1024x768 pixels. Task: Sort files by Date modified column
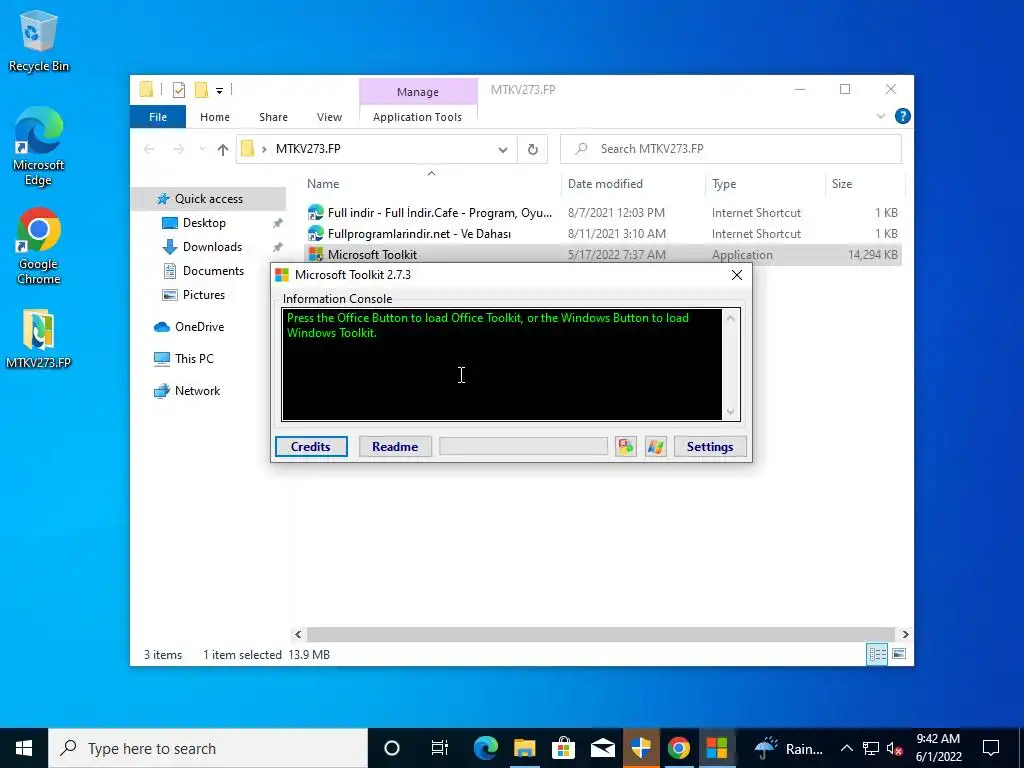[x=633, y=184]
